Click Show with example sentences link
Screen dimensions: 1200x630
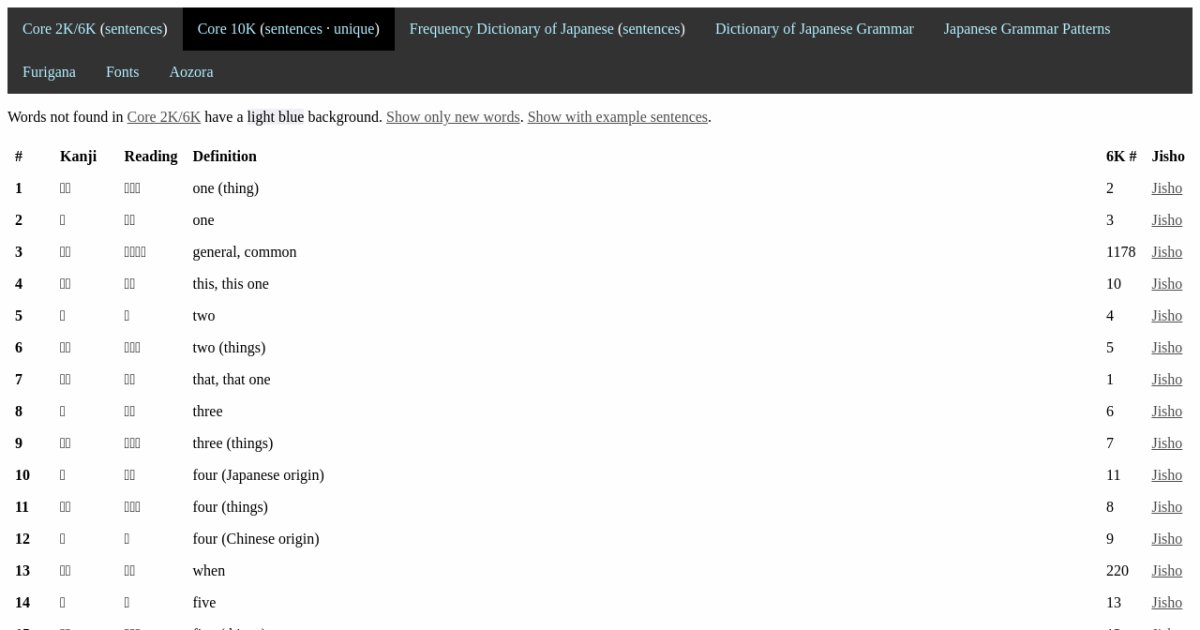click(617, 117)
